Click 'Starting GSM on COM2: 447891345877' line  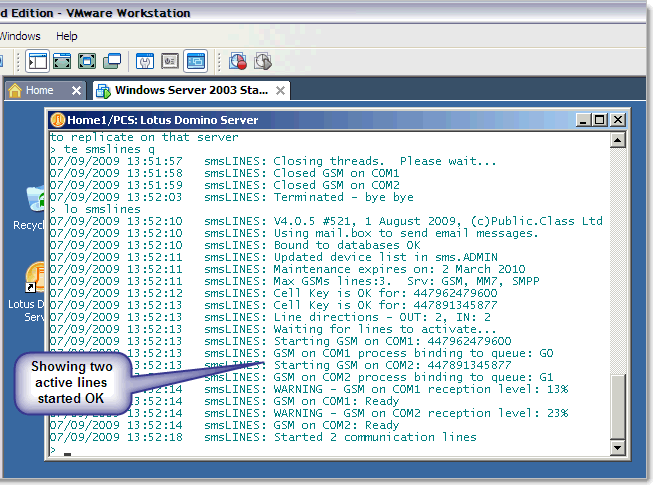[x=392, y=365]
